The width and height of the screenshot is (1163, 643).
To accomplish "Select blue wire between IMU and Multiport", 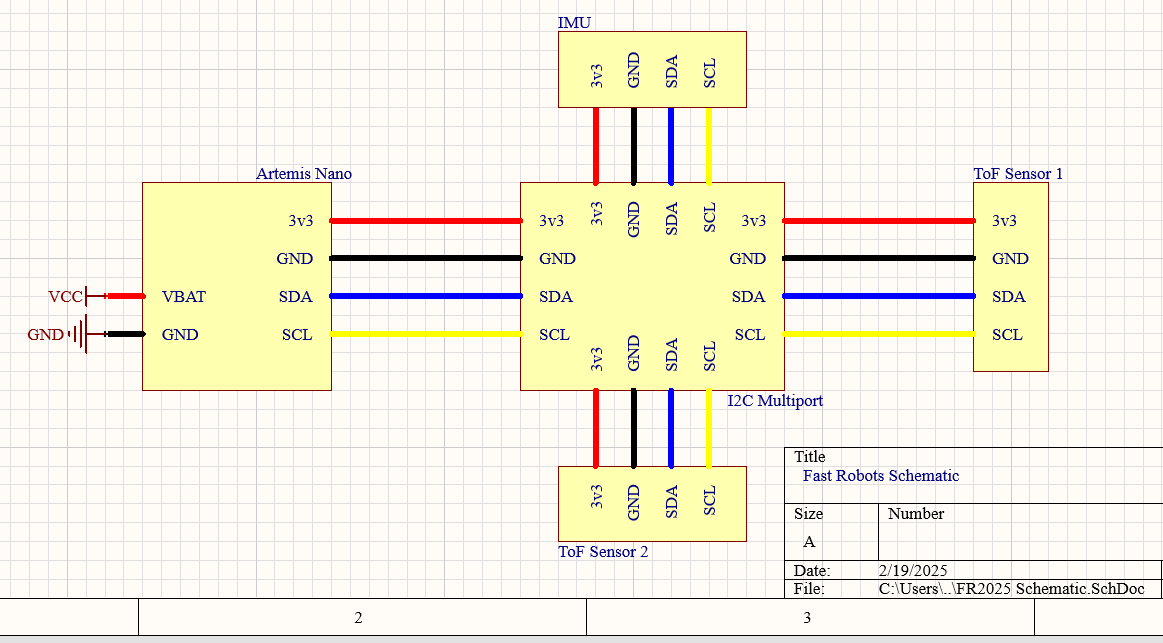I will (x=671, y=145).
